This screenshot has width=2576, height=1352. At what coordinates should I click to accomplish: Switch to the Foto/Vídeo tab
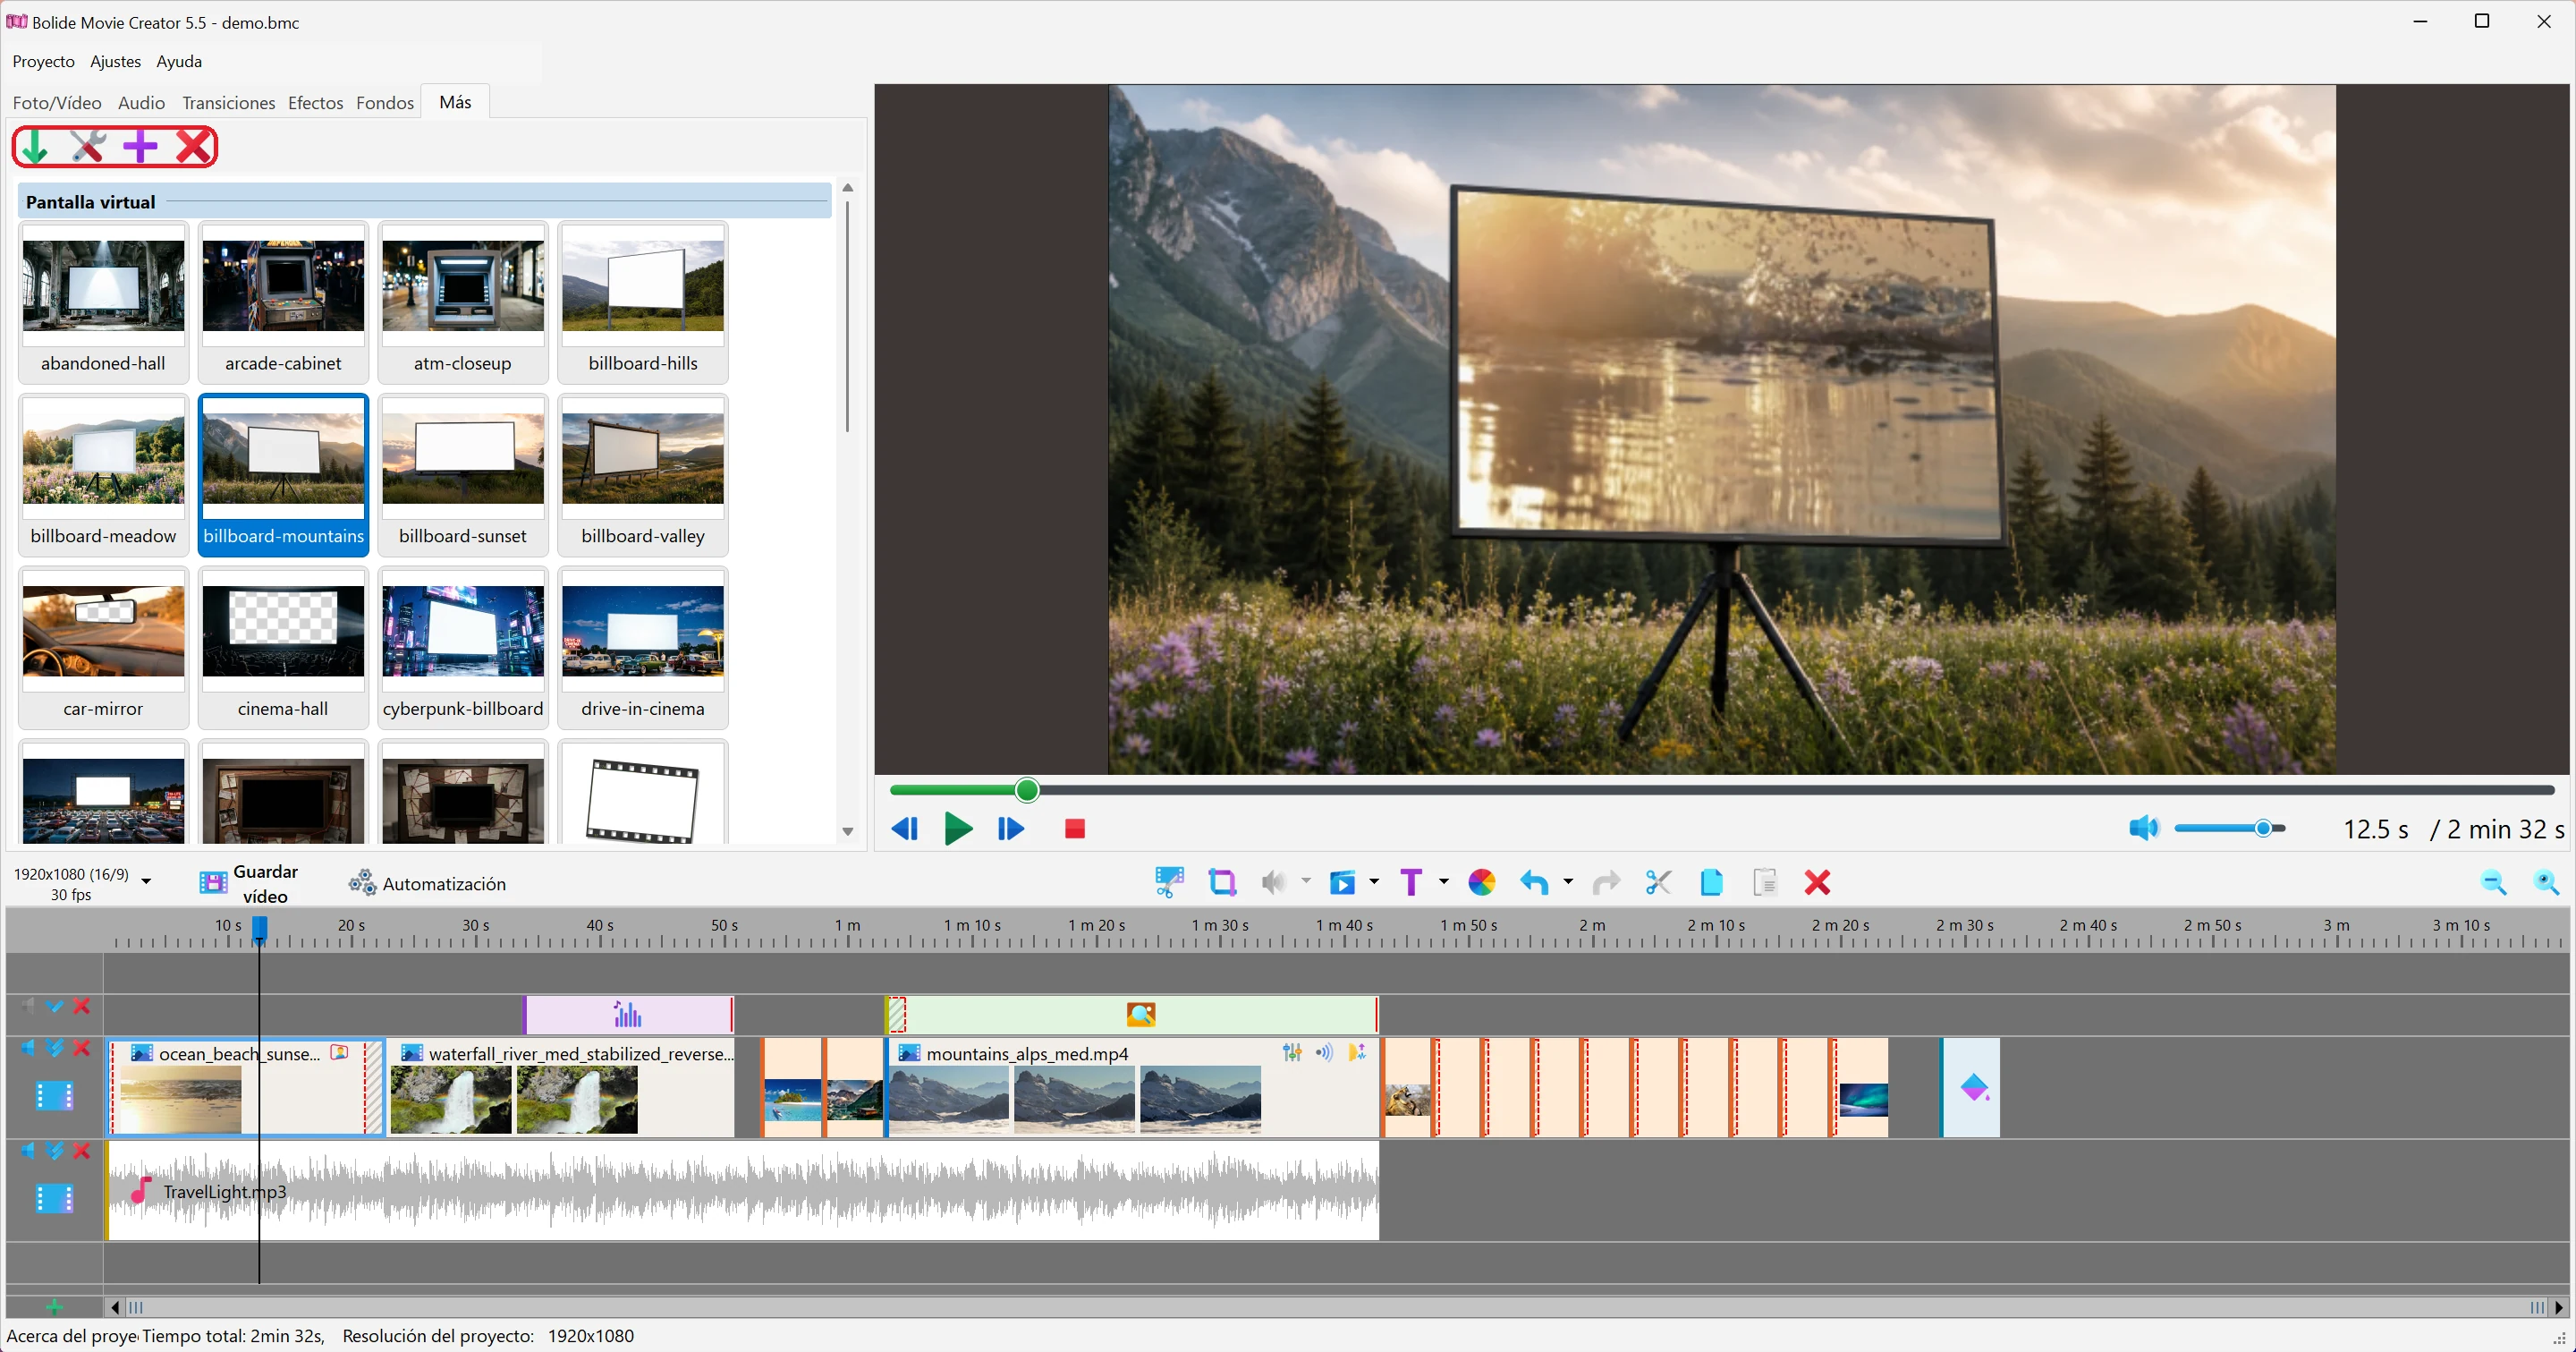click(57, 102)
